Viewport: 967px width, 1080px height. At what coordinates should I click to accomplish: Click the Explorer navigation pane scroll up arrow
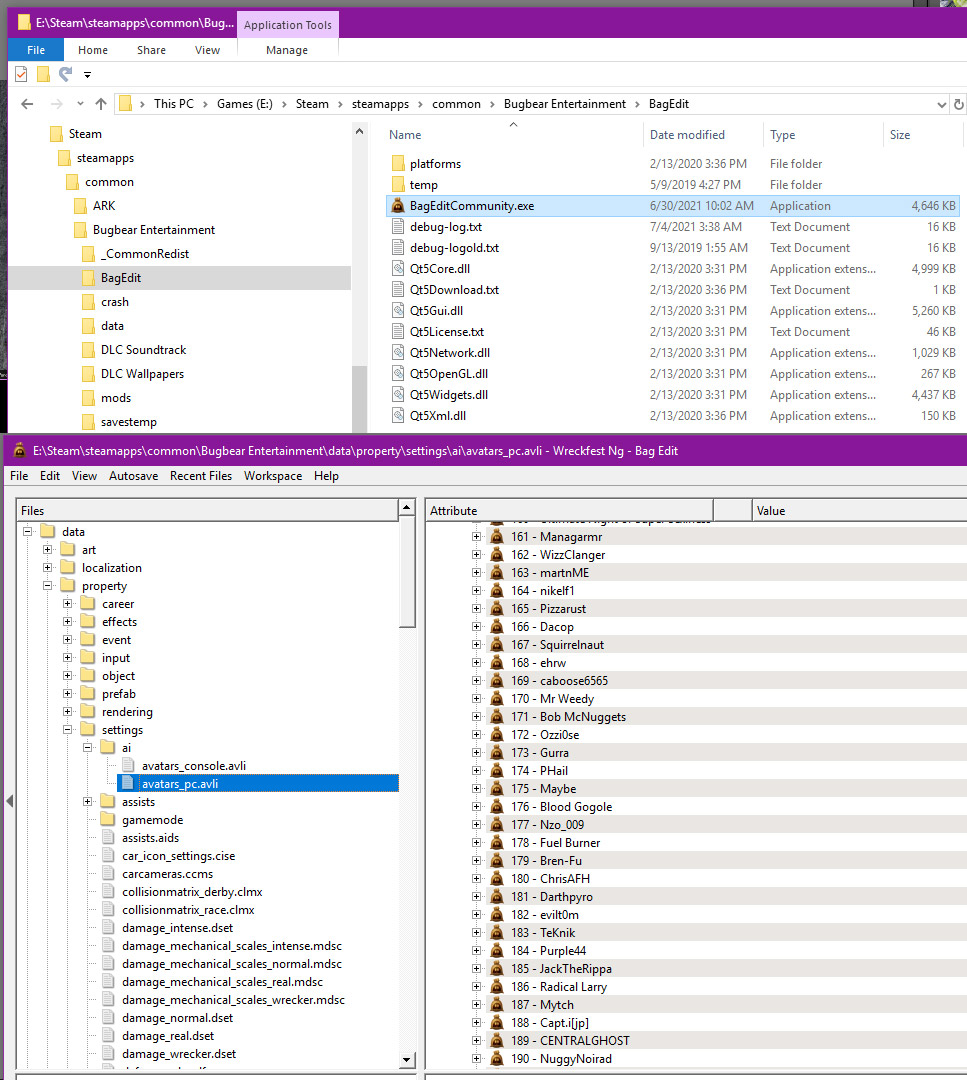(x=359, y=131)
